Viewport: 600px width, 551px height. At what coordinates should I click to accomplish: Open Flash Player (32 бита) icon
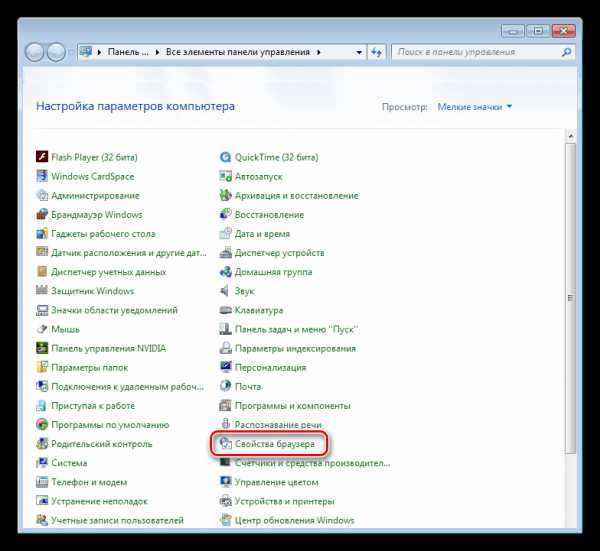click(x=42, y=157)
